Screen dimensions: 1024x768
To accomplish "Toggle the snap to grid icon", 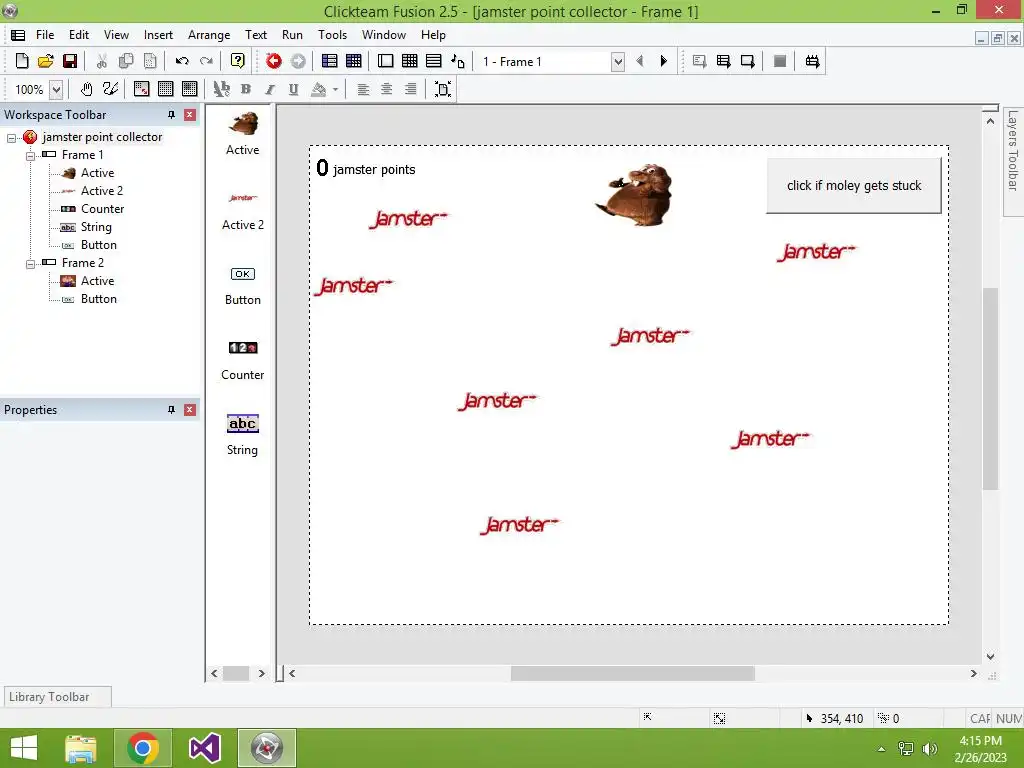I will [x=189, y=89].
